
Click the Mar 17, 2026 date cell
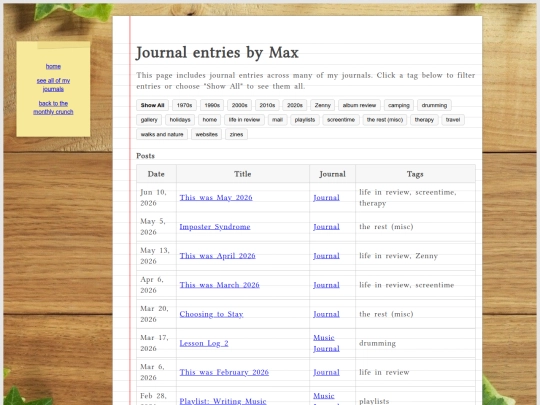[x=156, y=343]
